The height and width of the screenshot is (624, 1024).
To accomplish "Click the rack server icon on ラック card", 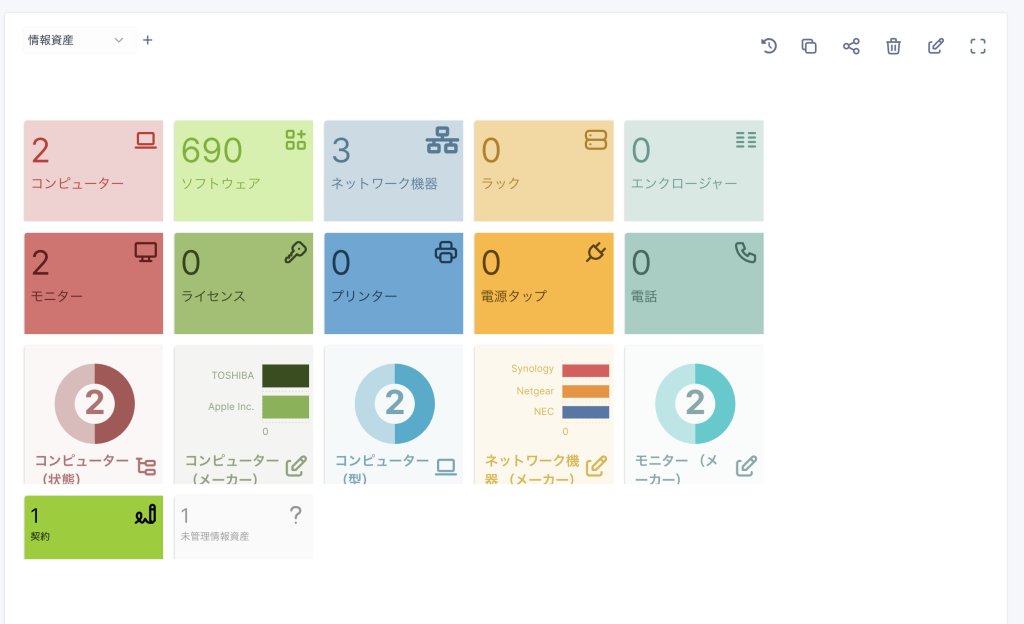I will point(596,141).
